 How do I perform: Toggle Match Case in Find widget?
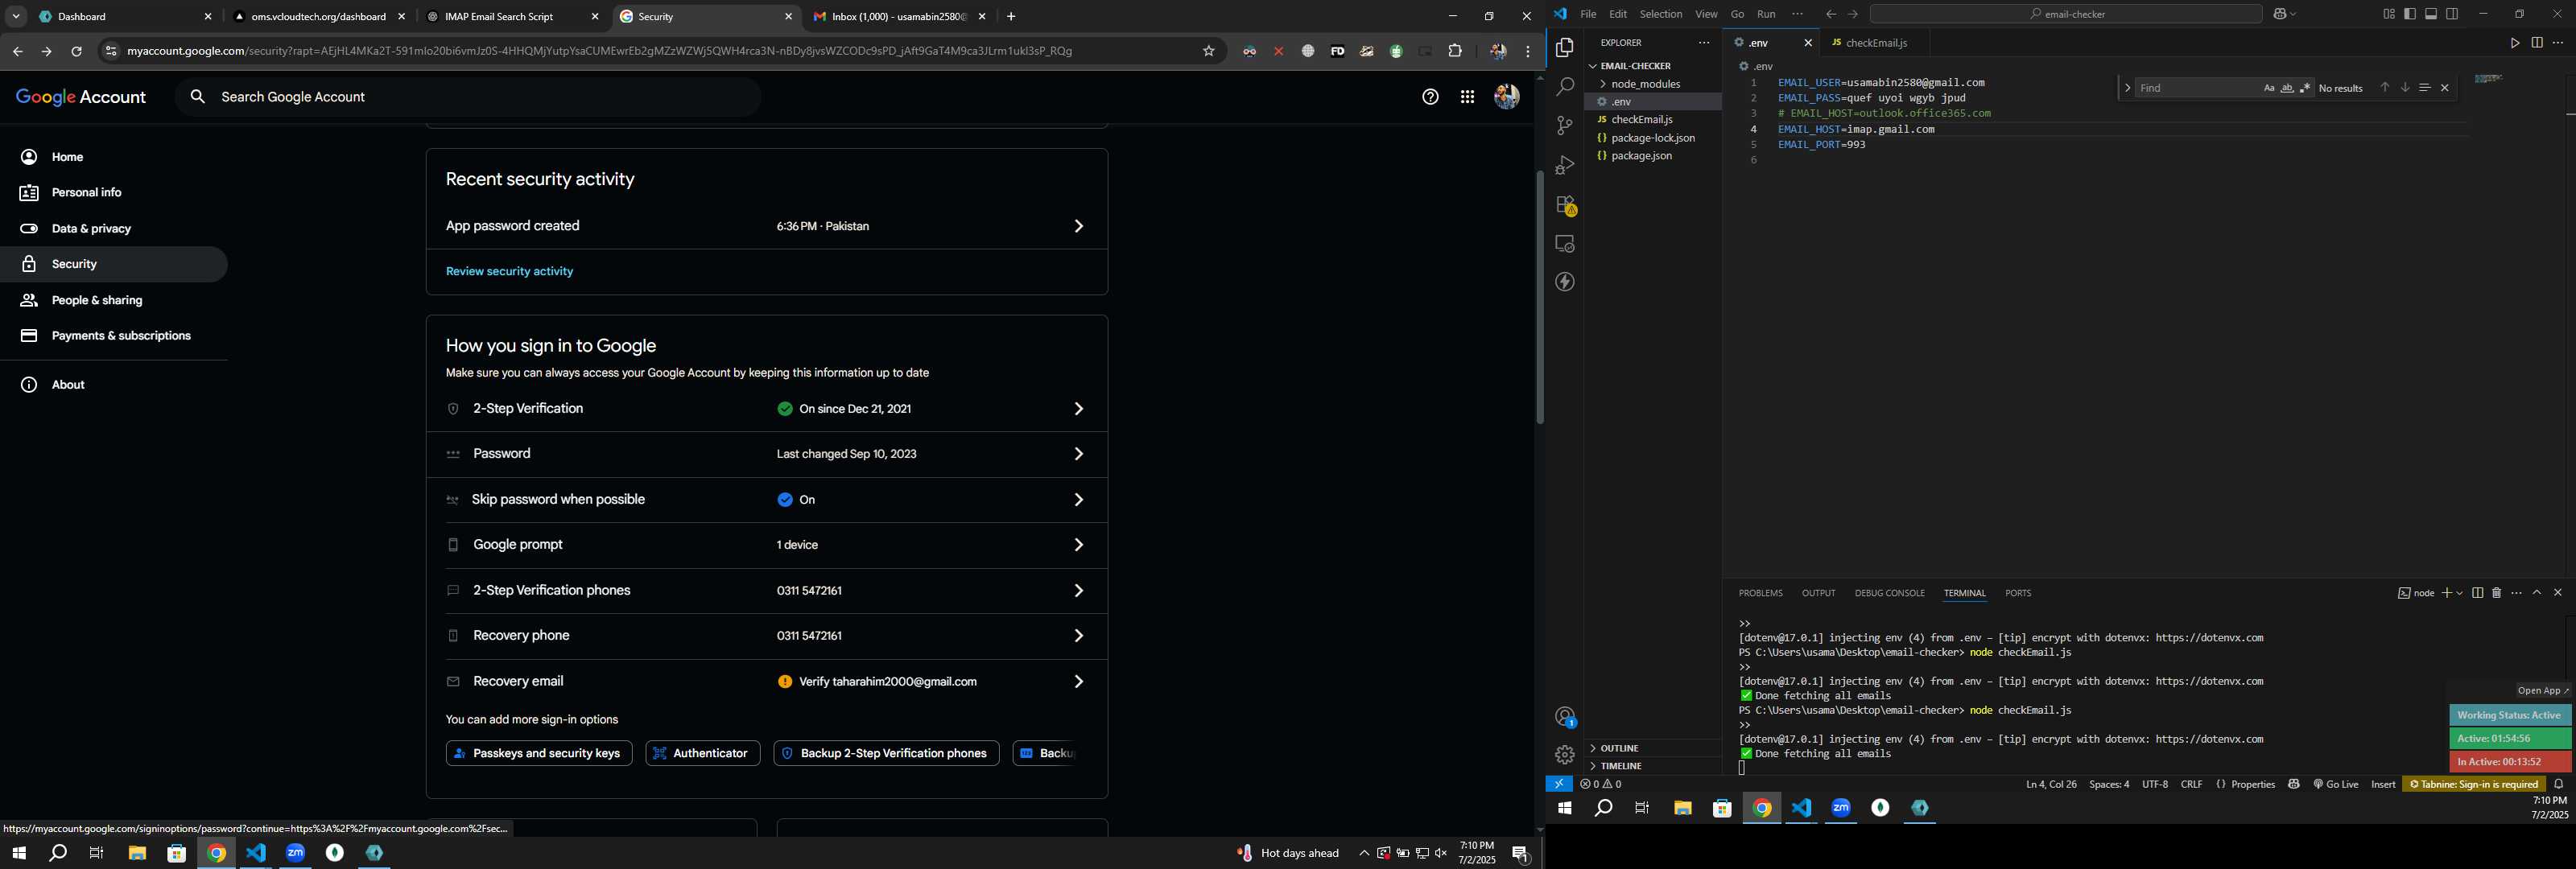pyautogui.click(x=2269, y=88)
